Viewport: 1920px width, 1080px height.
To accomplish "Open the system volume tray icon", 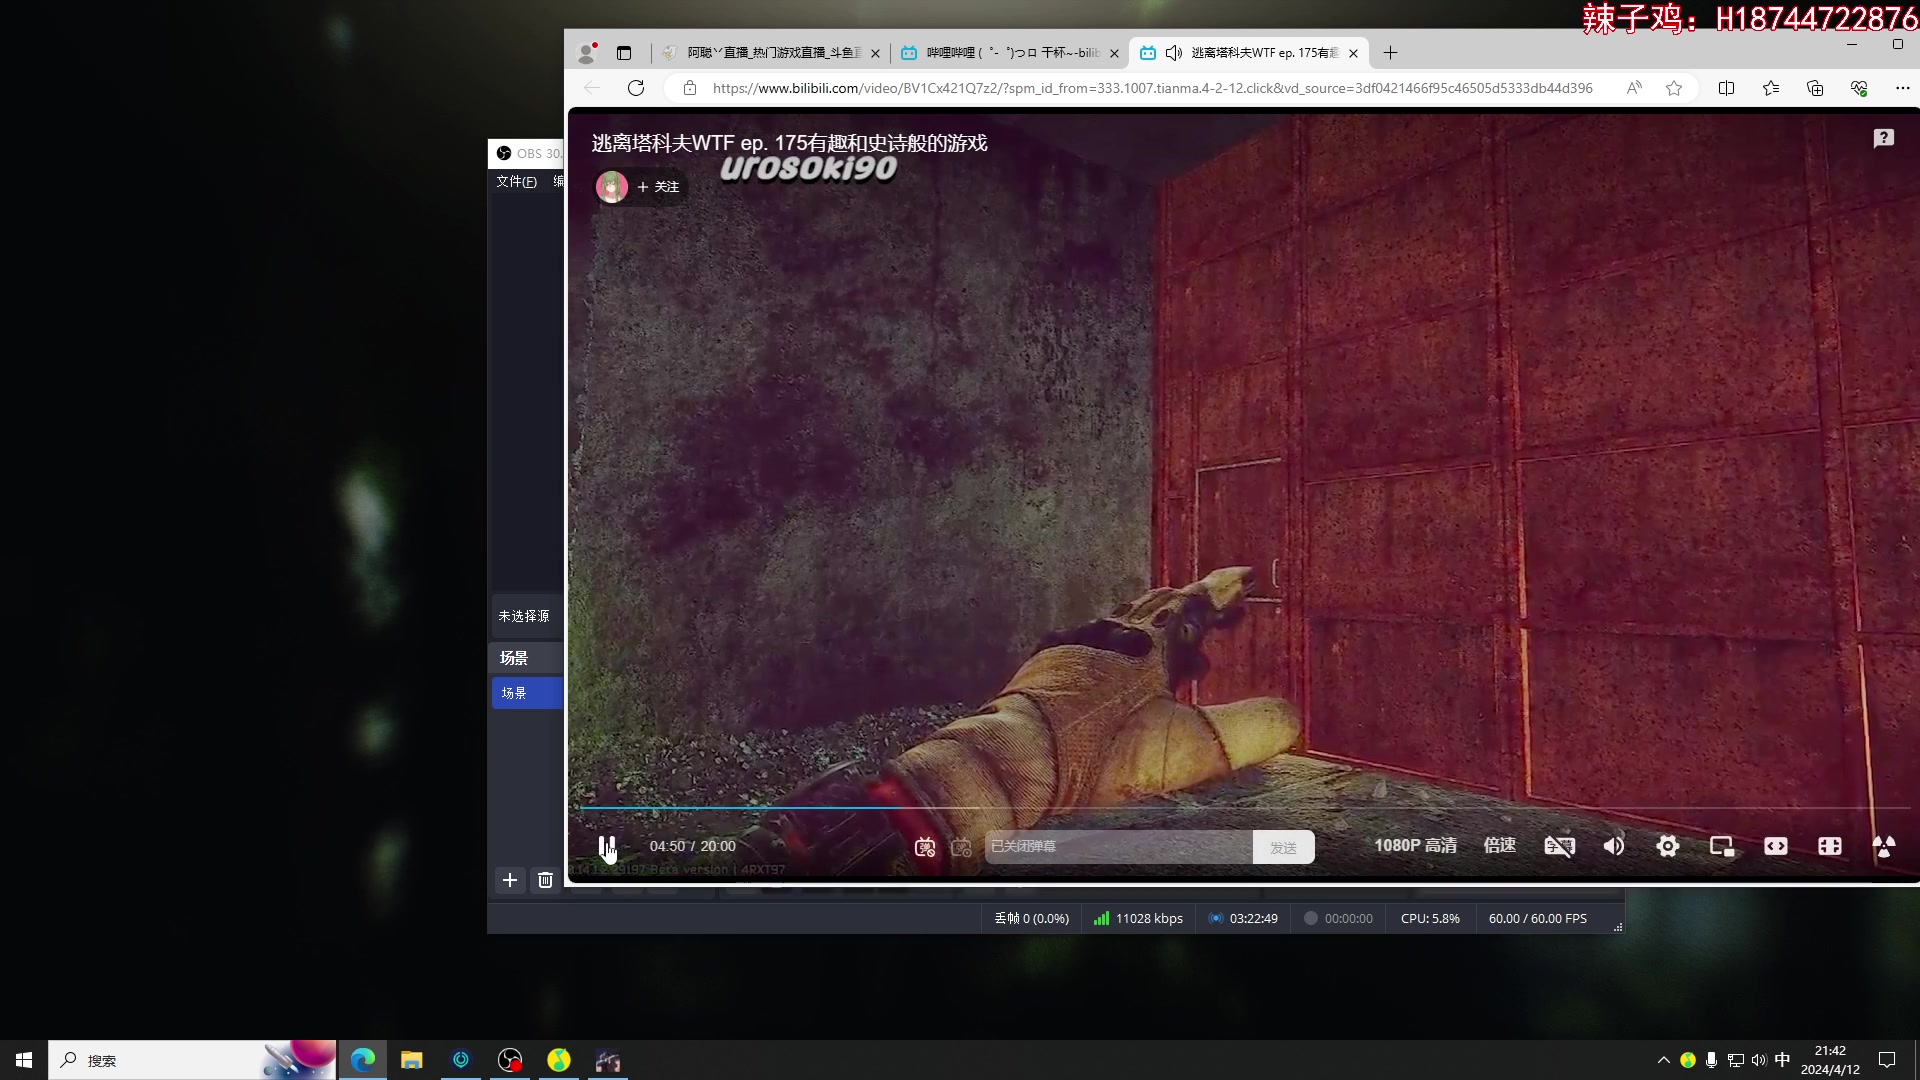I will coord(1759,1060).
